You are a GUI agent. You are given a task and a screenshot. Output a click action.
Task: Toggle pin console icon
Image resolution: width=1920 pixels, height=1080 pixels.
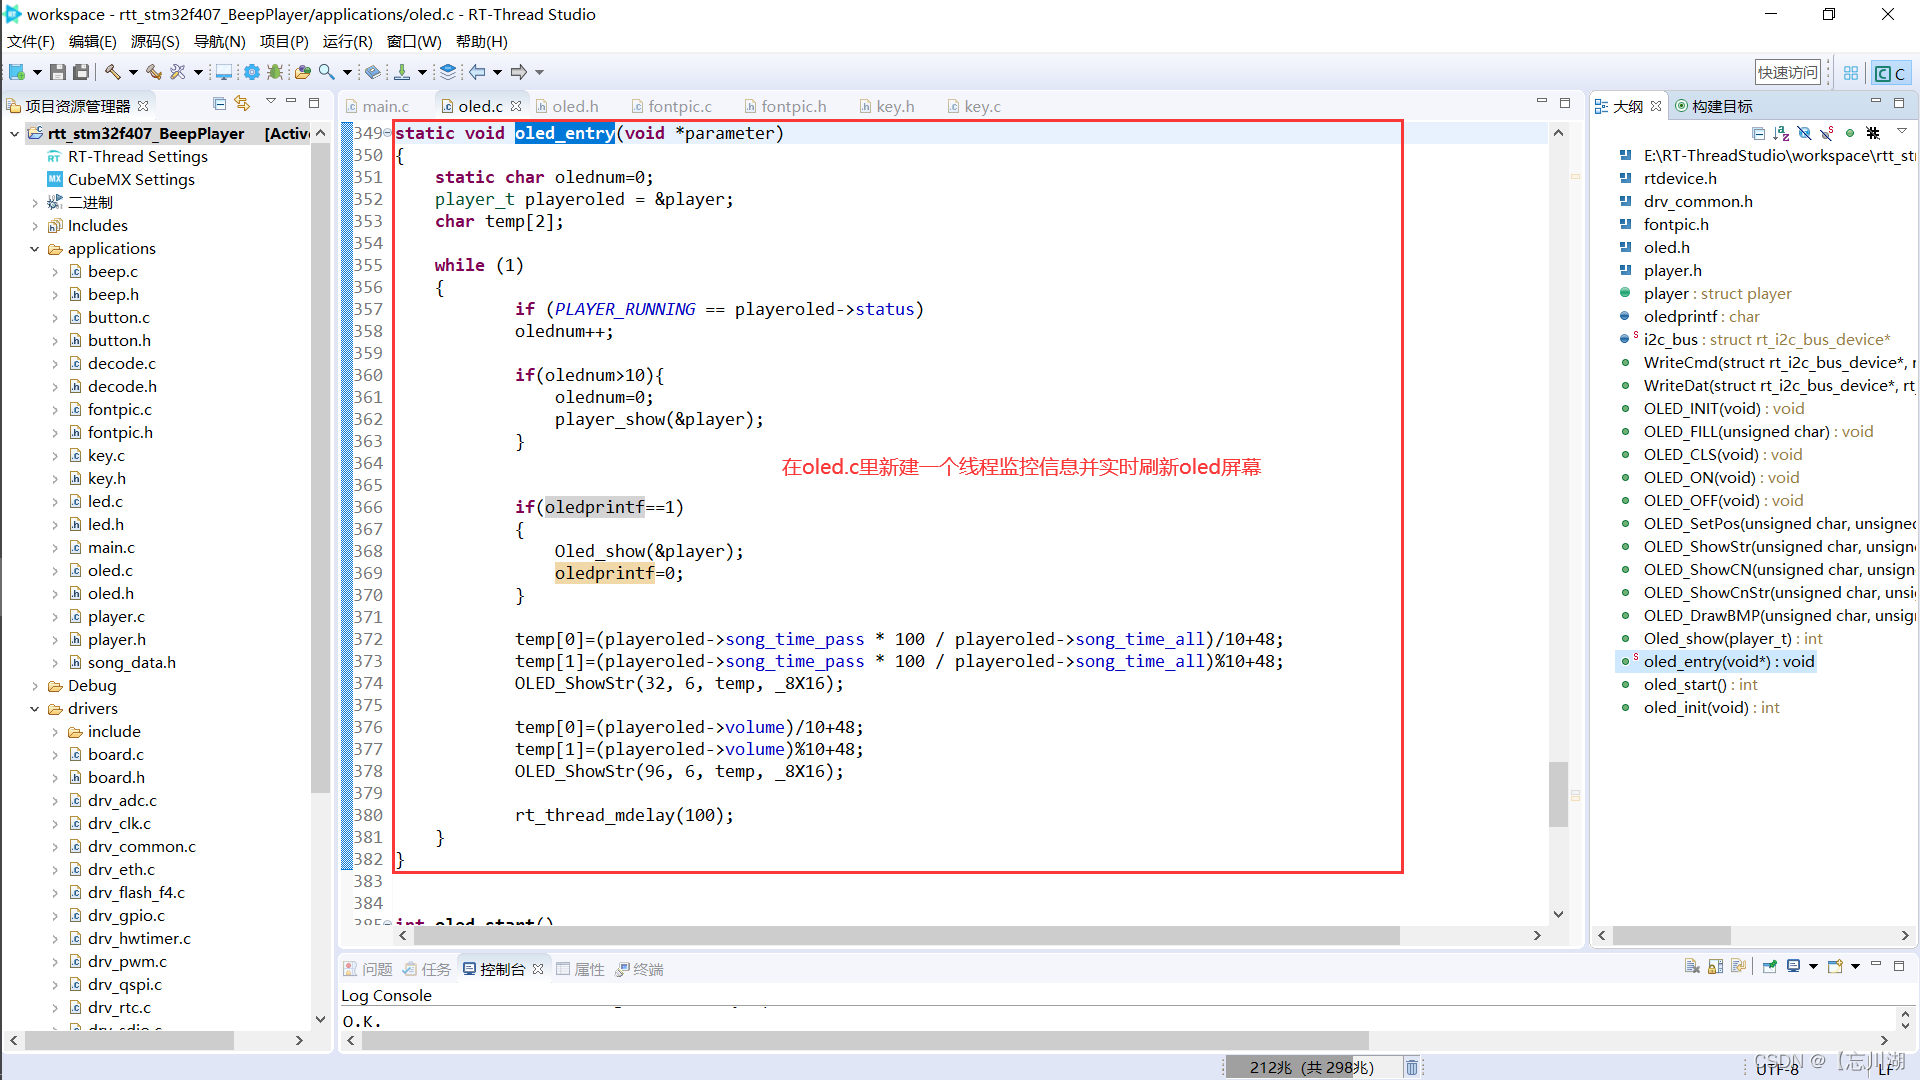click(1769, 967)
